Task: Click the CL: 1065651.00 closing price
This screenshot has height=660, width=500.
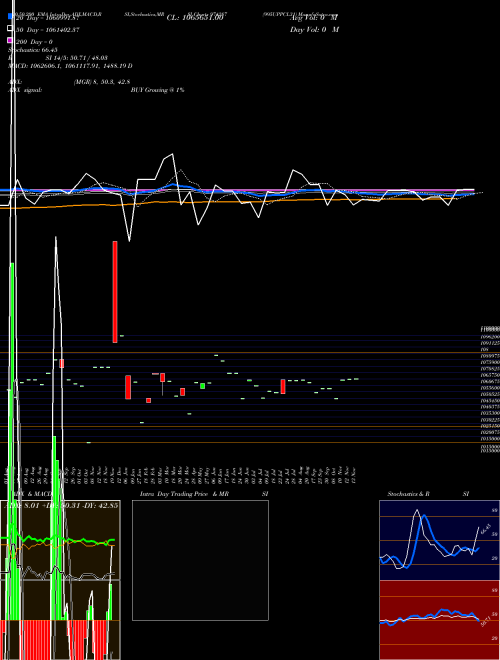Action: [x=194, y=18]
